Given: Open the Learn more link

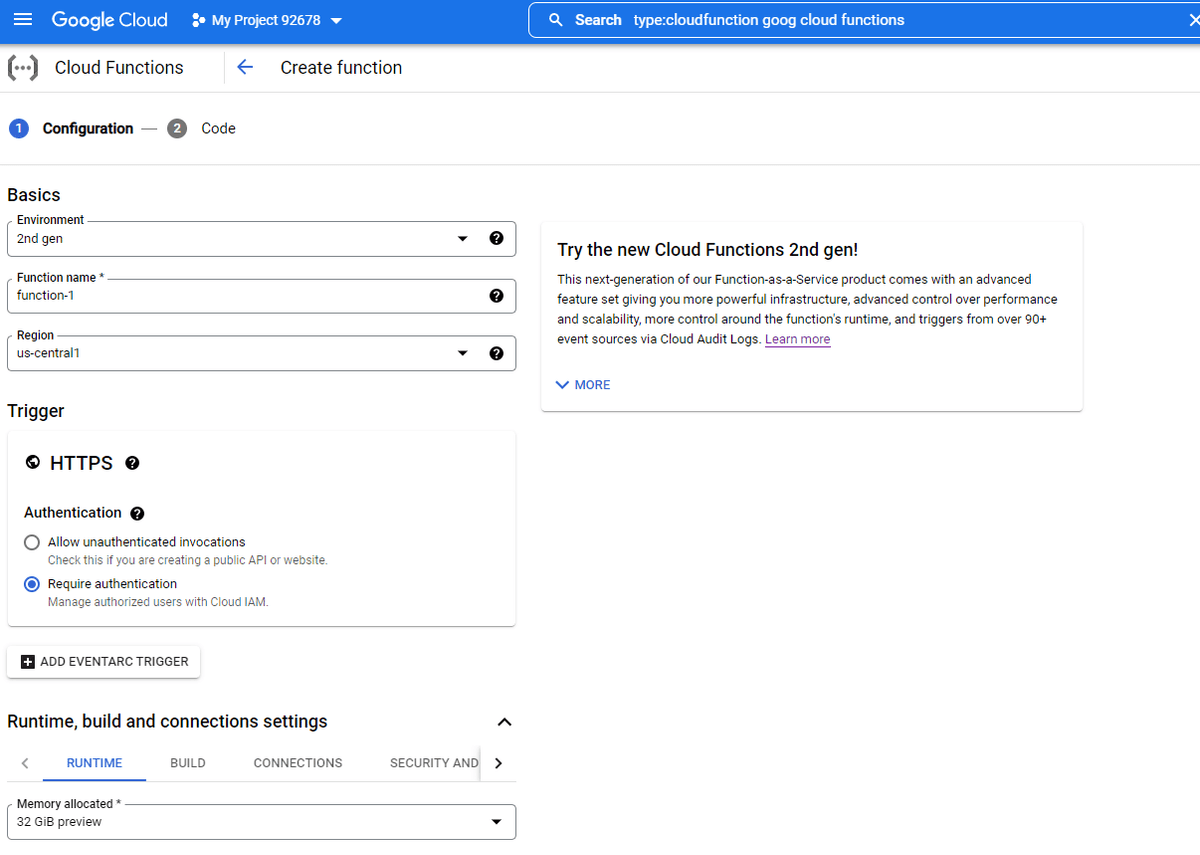Looking at the screenshot, I should pos(797,339).
